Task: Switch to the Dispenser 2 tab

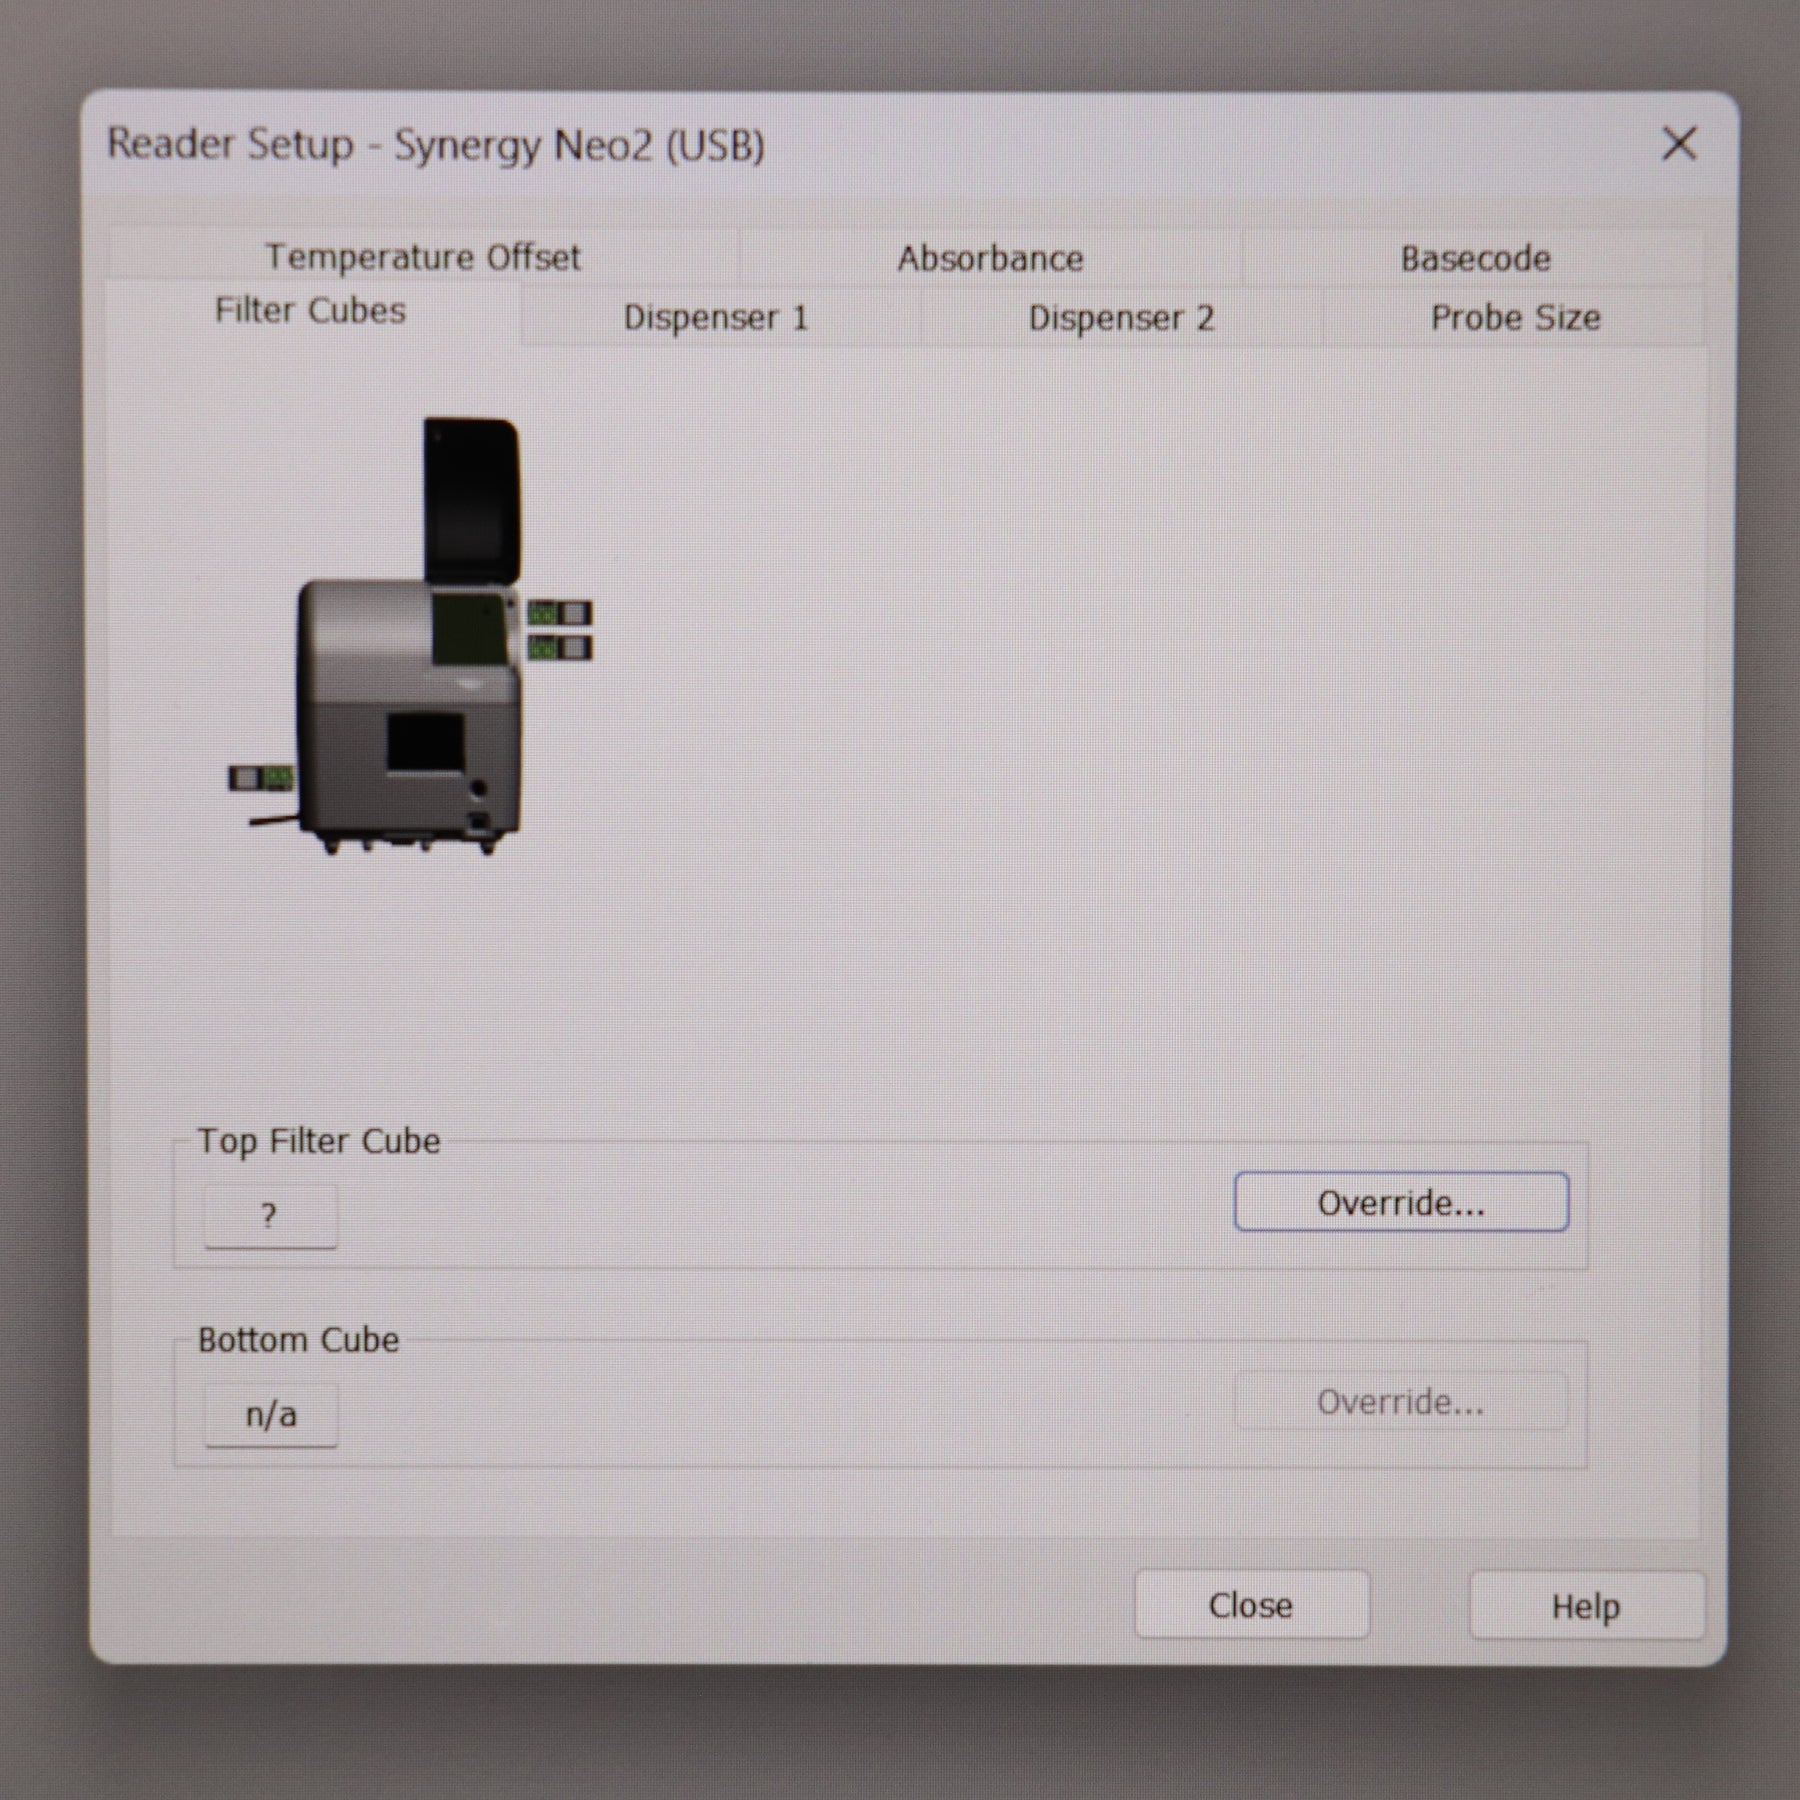Action: pyautogui.click(x=1120, y=318)
